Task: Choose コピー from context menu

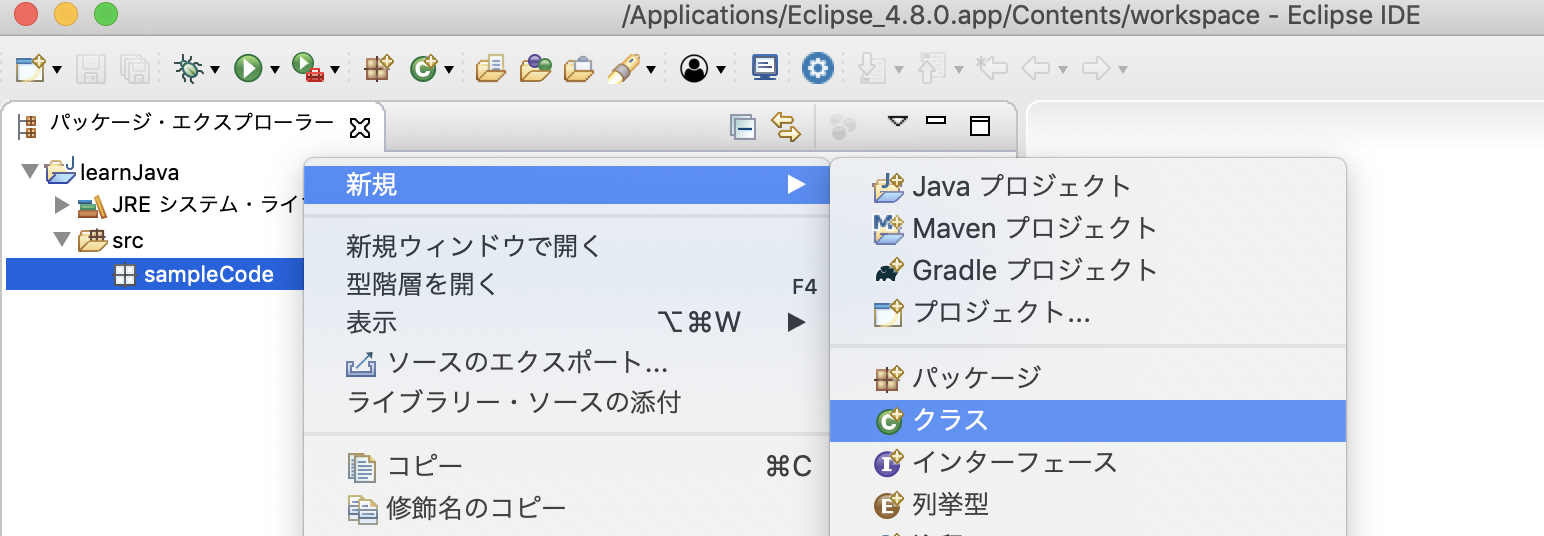Action: click(567, 467)
